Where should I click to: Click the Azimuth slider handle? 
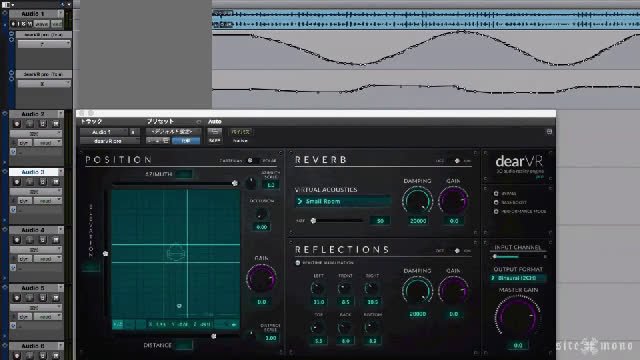tap(235, 183)
